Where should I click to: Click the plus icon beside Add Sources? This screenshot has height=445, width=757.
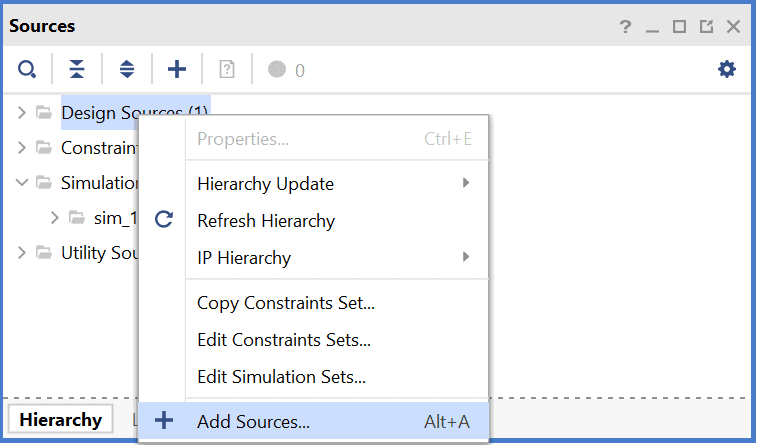click(x=164, y=421)
